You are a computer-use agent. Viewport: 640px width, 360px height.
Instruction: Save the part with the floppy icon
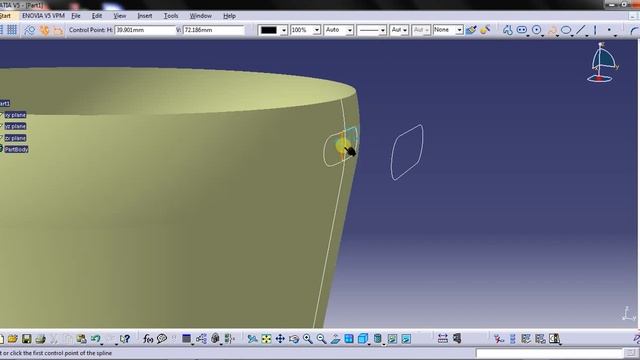click(x=27, y=339)
